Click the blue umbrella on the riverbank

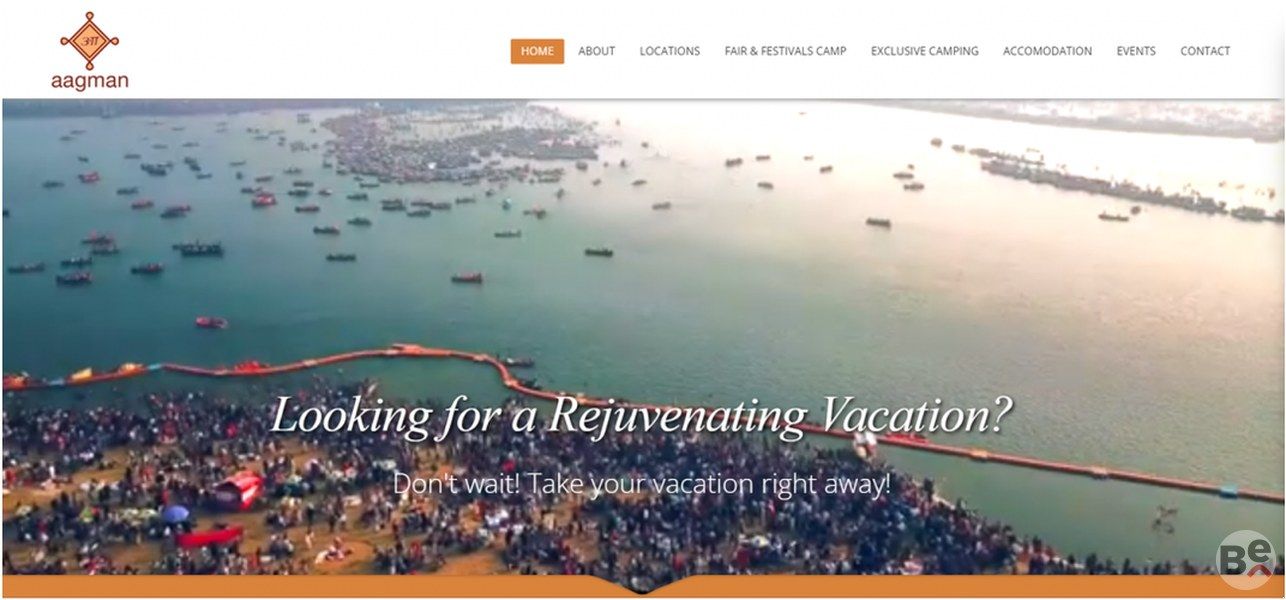tap(175, 513)
